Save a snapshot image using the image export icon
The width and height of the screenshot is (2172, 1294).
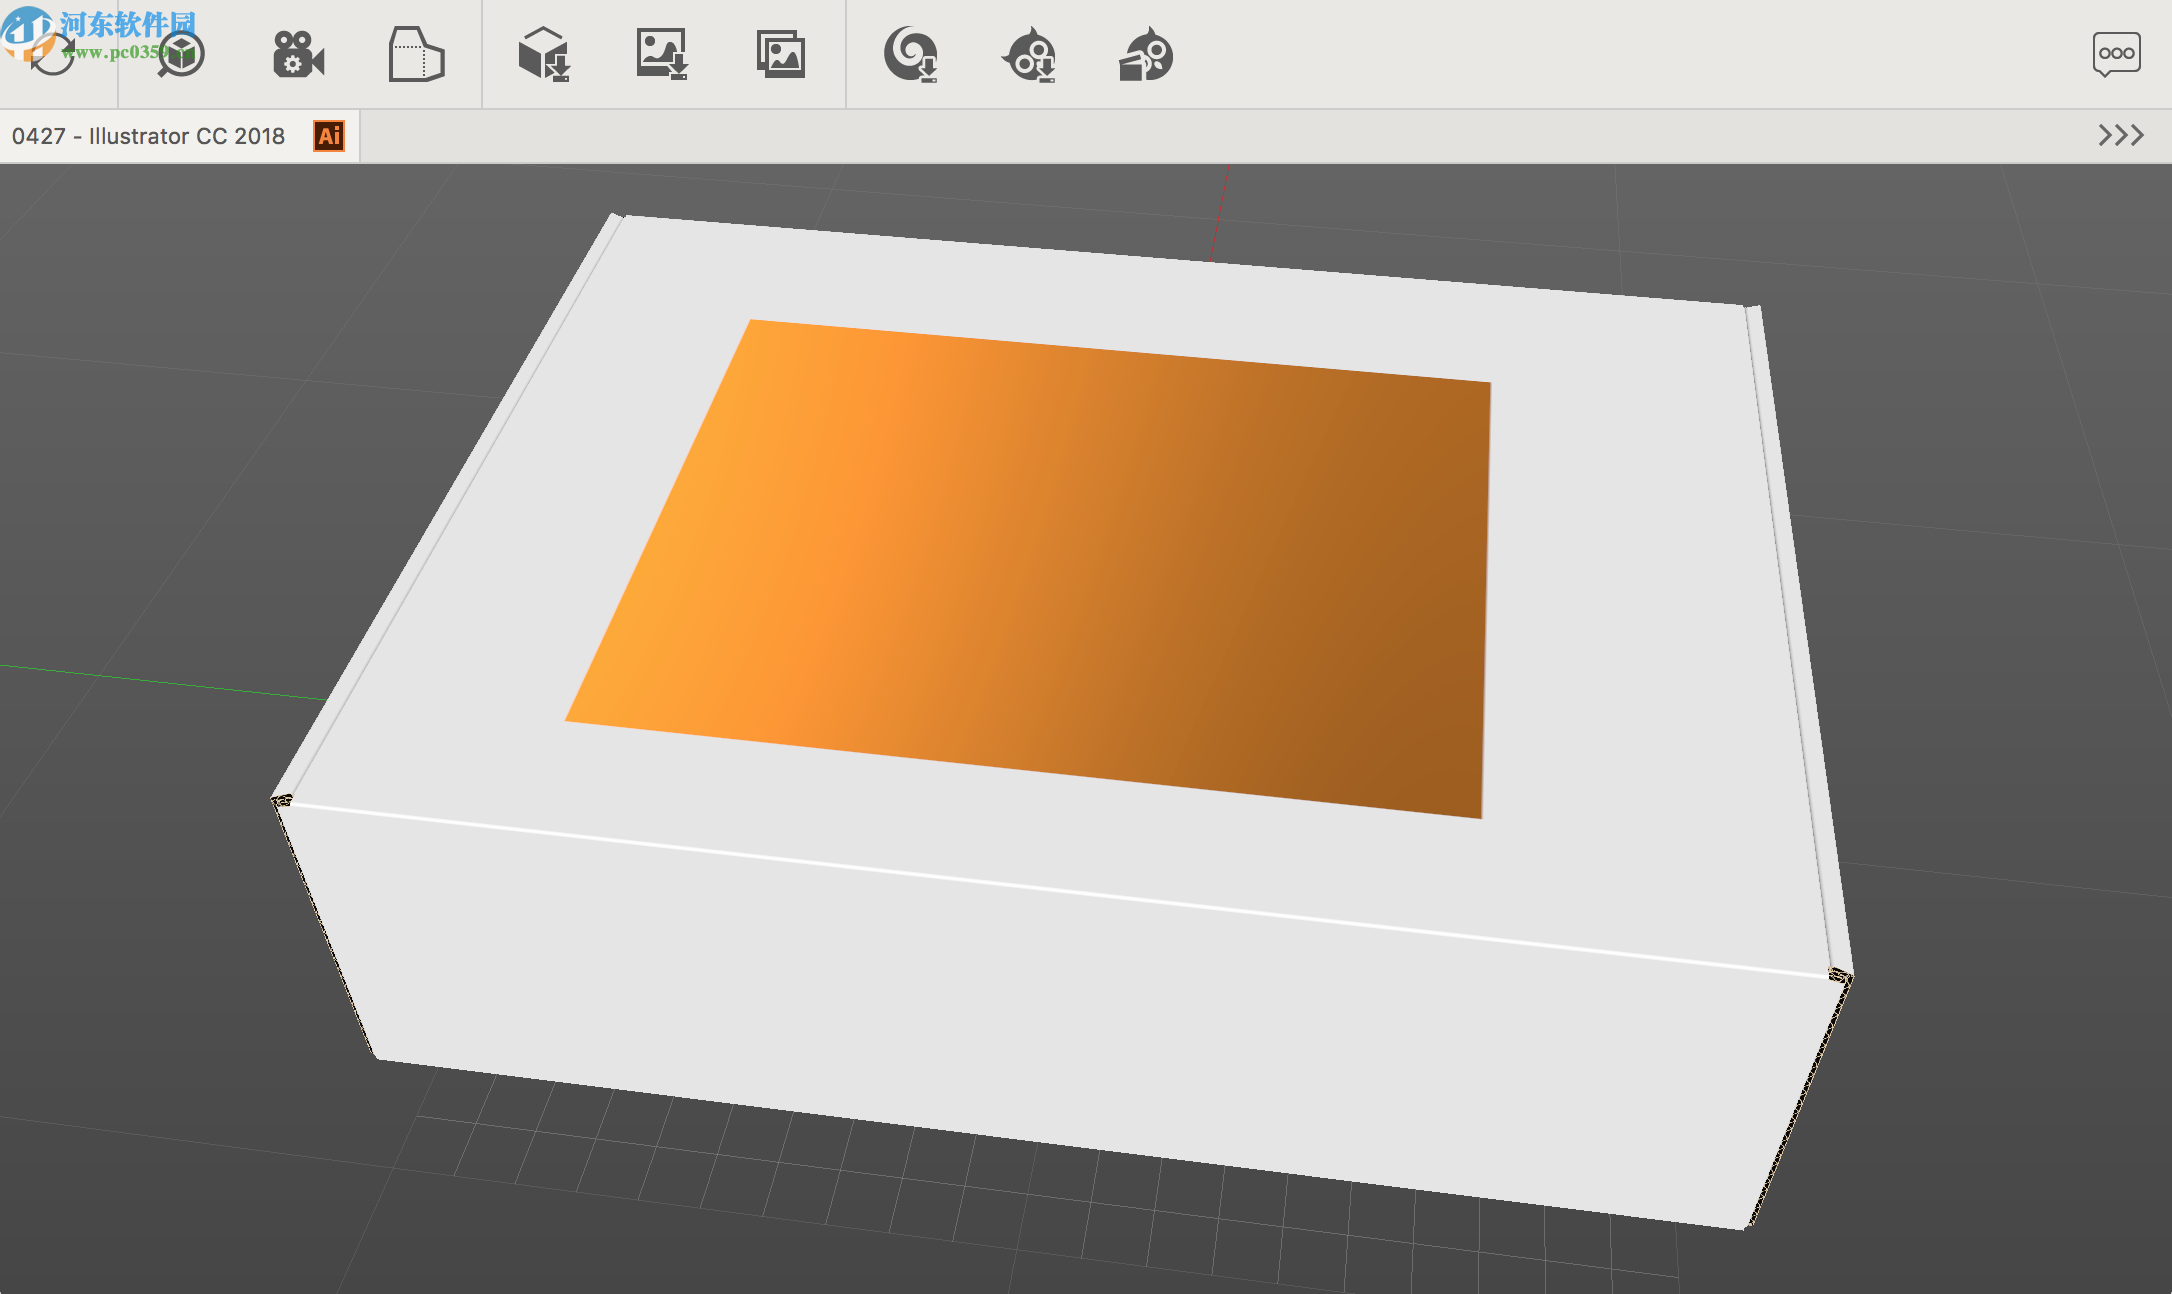661,55
